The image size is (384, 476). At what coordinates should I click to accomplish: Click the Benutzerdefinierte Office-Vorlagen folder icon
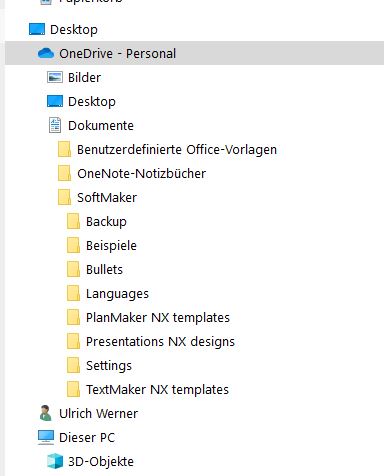(x=64, y=149)
